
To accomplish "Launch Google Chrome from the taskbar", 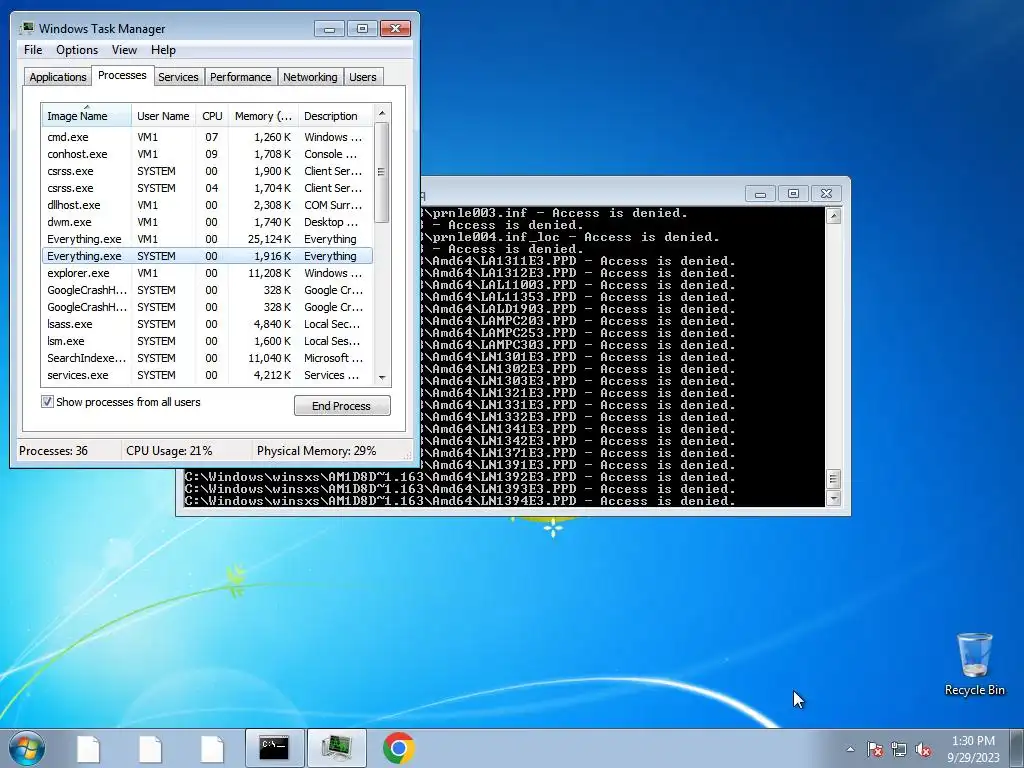I will click(398, 748).
